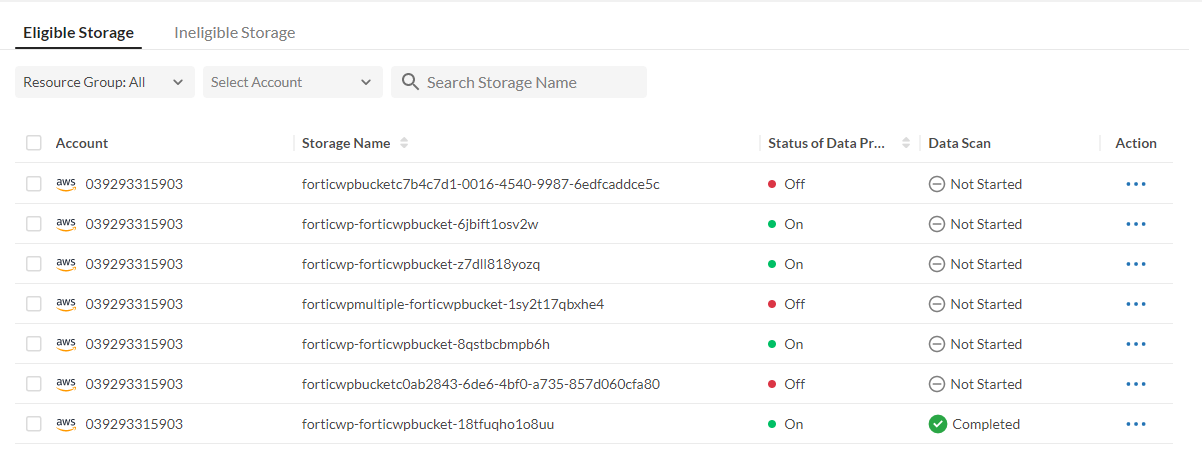Click green Completed check icon

coord(937,424)
